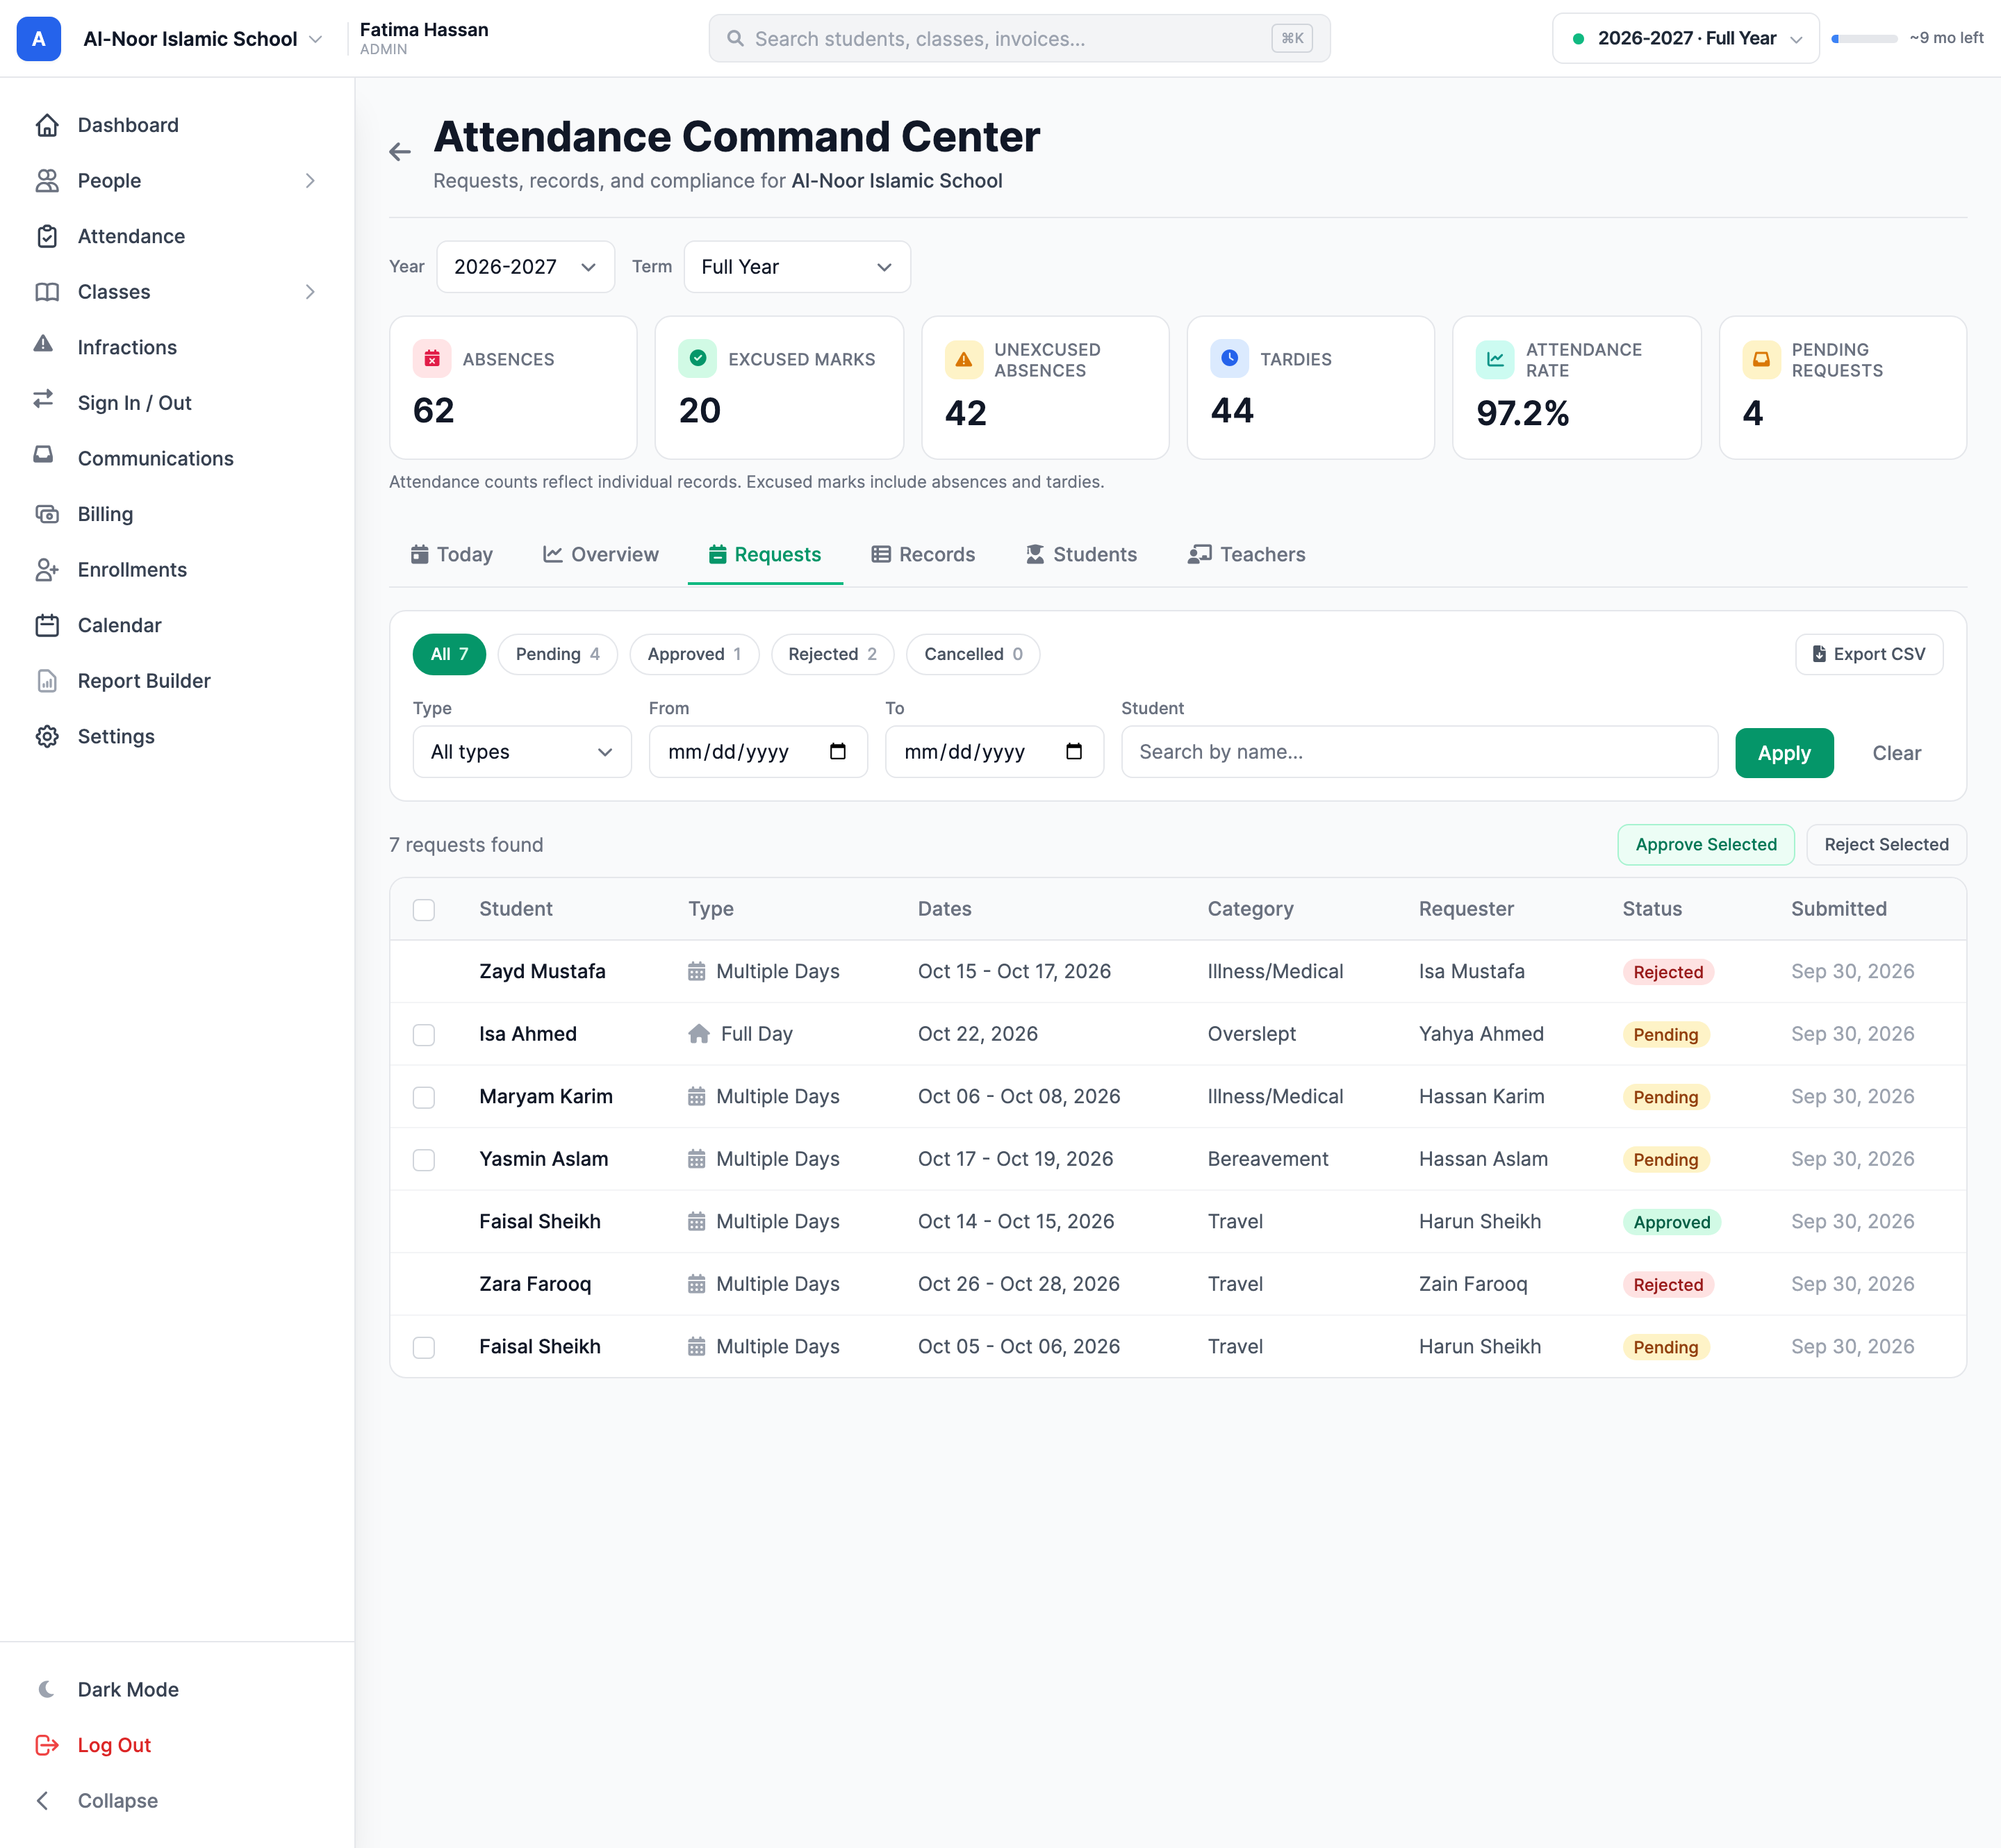This screenshot has height=1848, width=2001.
Task: Click the Calendar icon in sidebar
Action: click(47, 625)
